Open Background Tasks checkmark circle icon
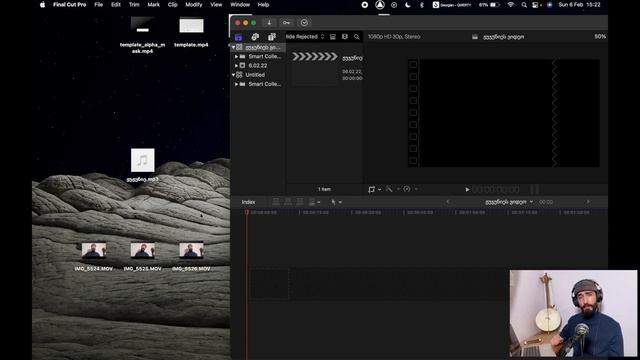640x360 pixels. [304, 23]
